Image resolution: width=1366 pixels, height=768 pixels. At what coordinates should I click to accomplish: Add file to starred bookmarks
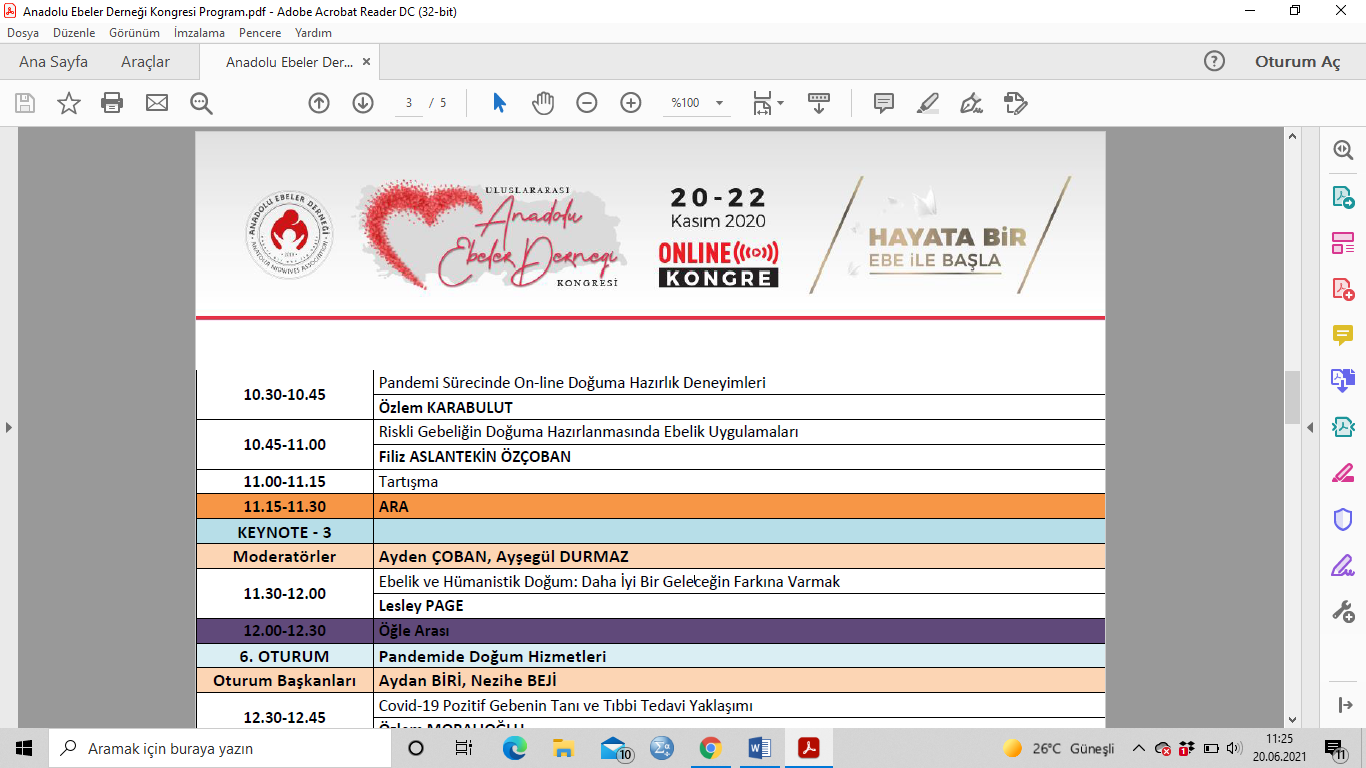(x=68, y=103)
